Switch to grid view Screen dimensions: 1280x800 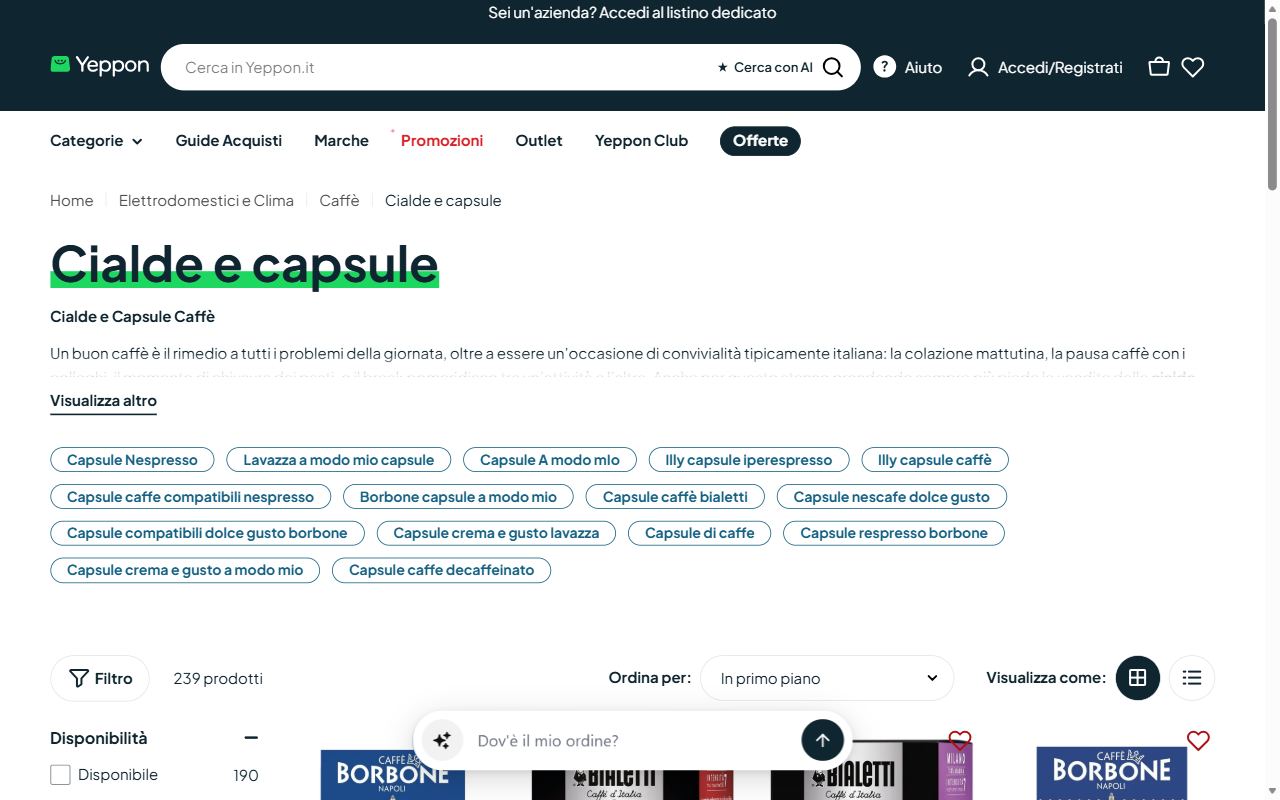(1137, 678)
